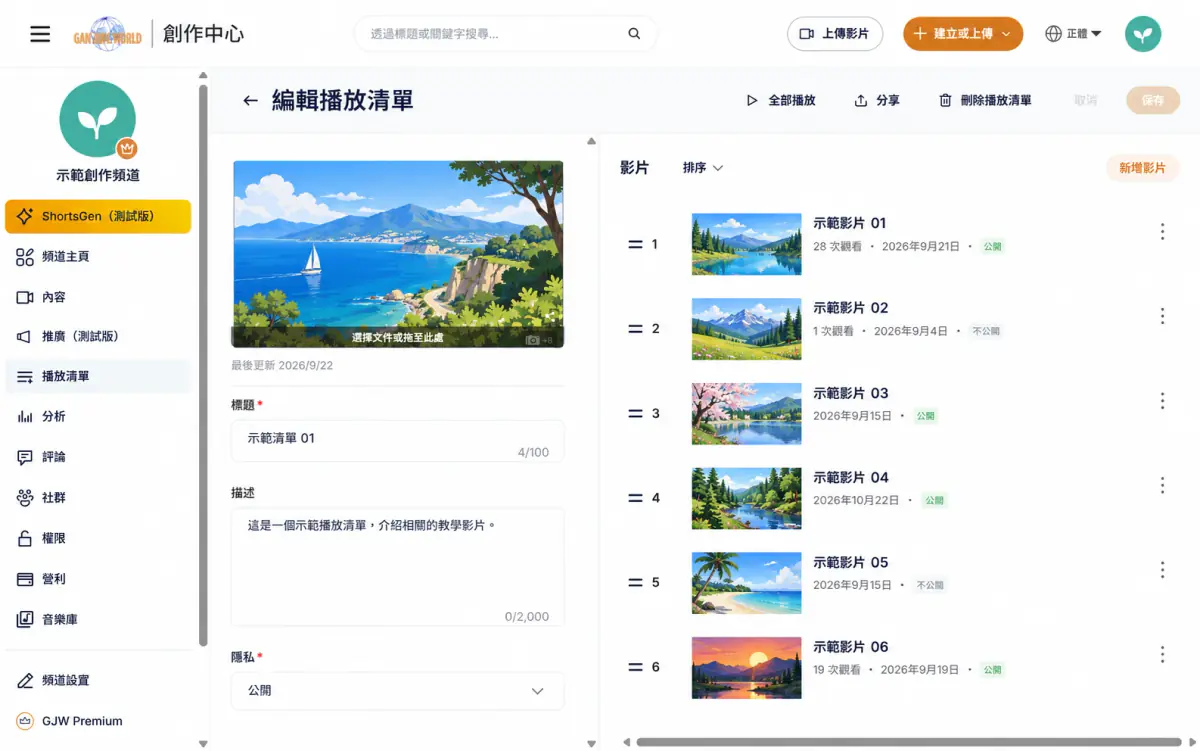The height and width of the screenshot is (751, 1200).
Task: Click the 分享 button
Action: (x=876, y=100)
